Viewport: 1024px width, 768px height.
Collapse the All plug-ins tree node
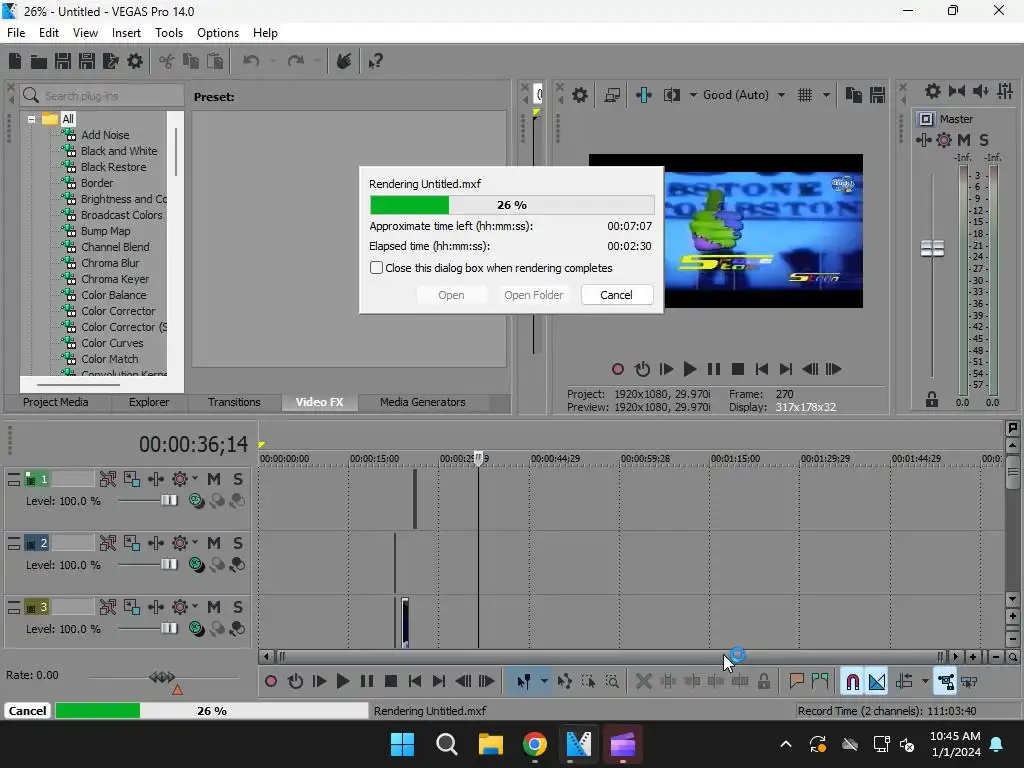click(x=31, y=120)
